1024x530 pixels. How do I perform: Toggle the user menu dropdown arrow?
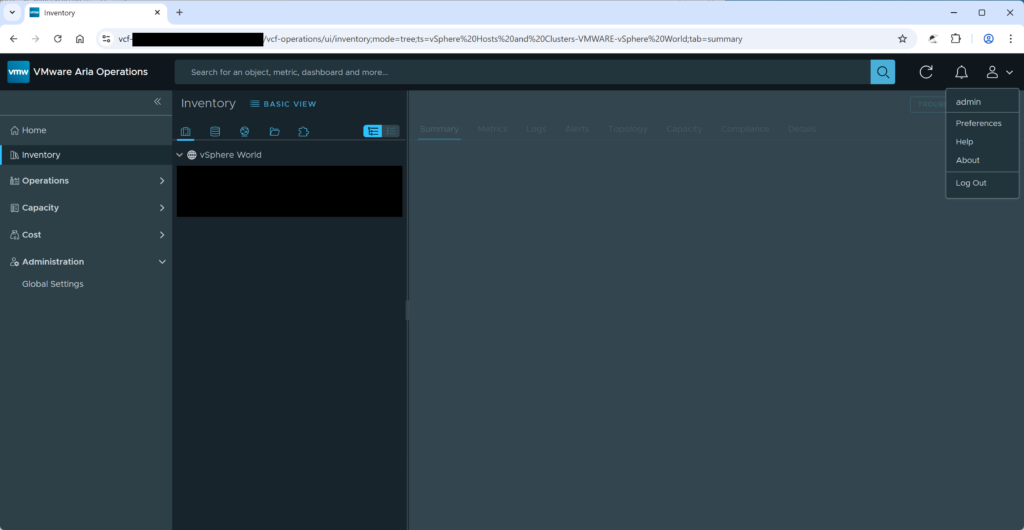click(x=1009, y=72)
